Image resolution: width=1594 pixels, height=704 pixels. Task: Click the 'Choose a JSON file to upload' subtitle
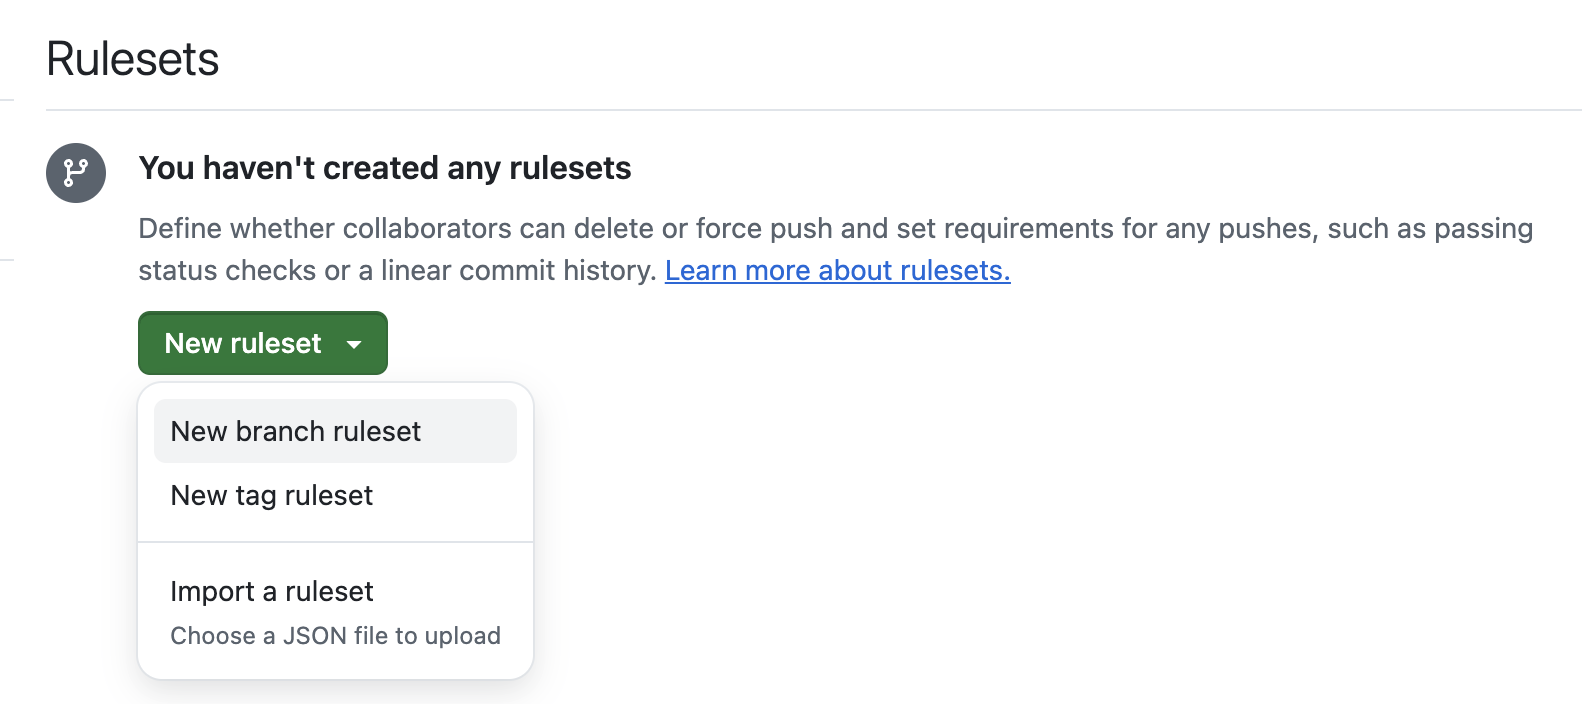tap(335, 636)
